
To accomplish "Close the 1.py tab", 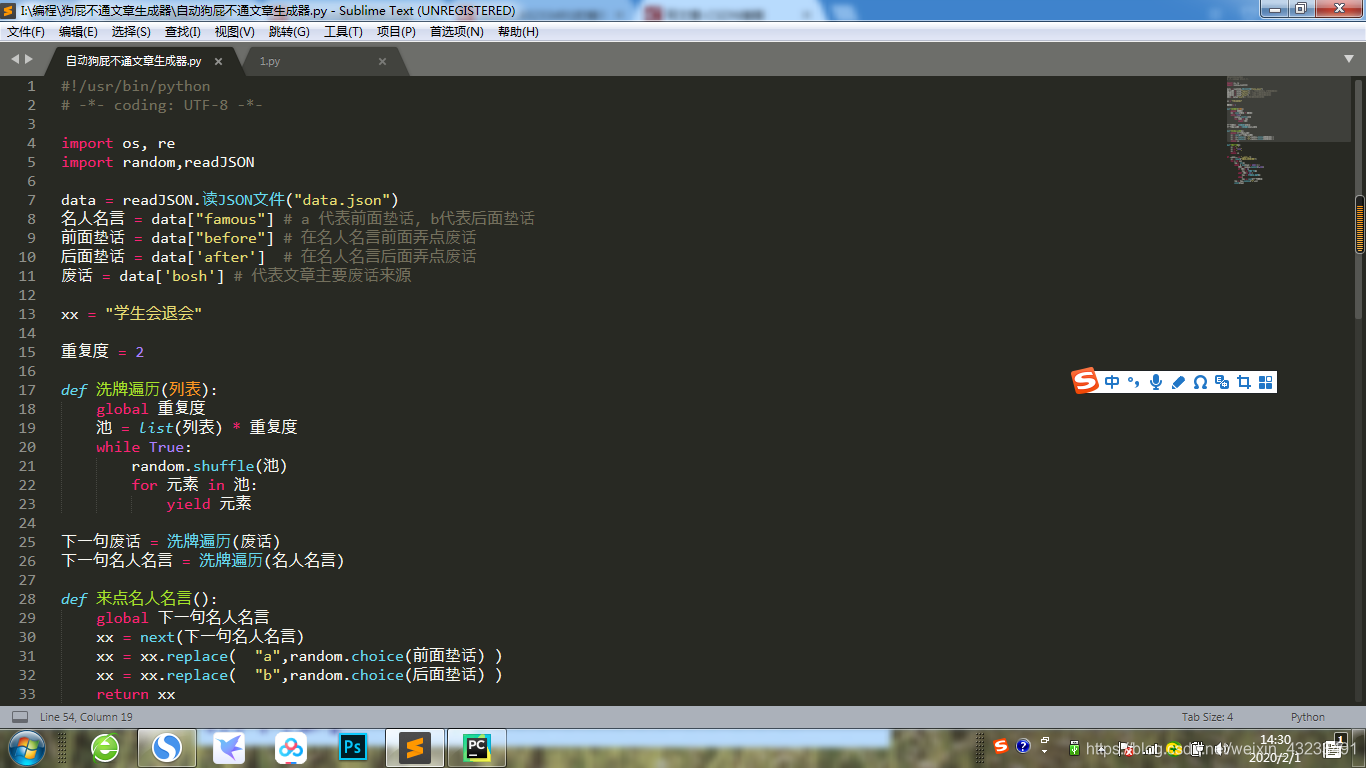I will (x=382, y=61).
